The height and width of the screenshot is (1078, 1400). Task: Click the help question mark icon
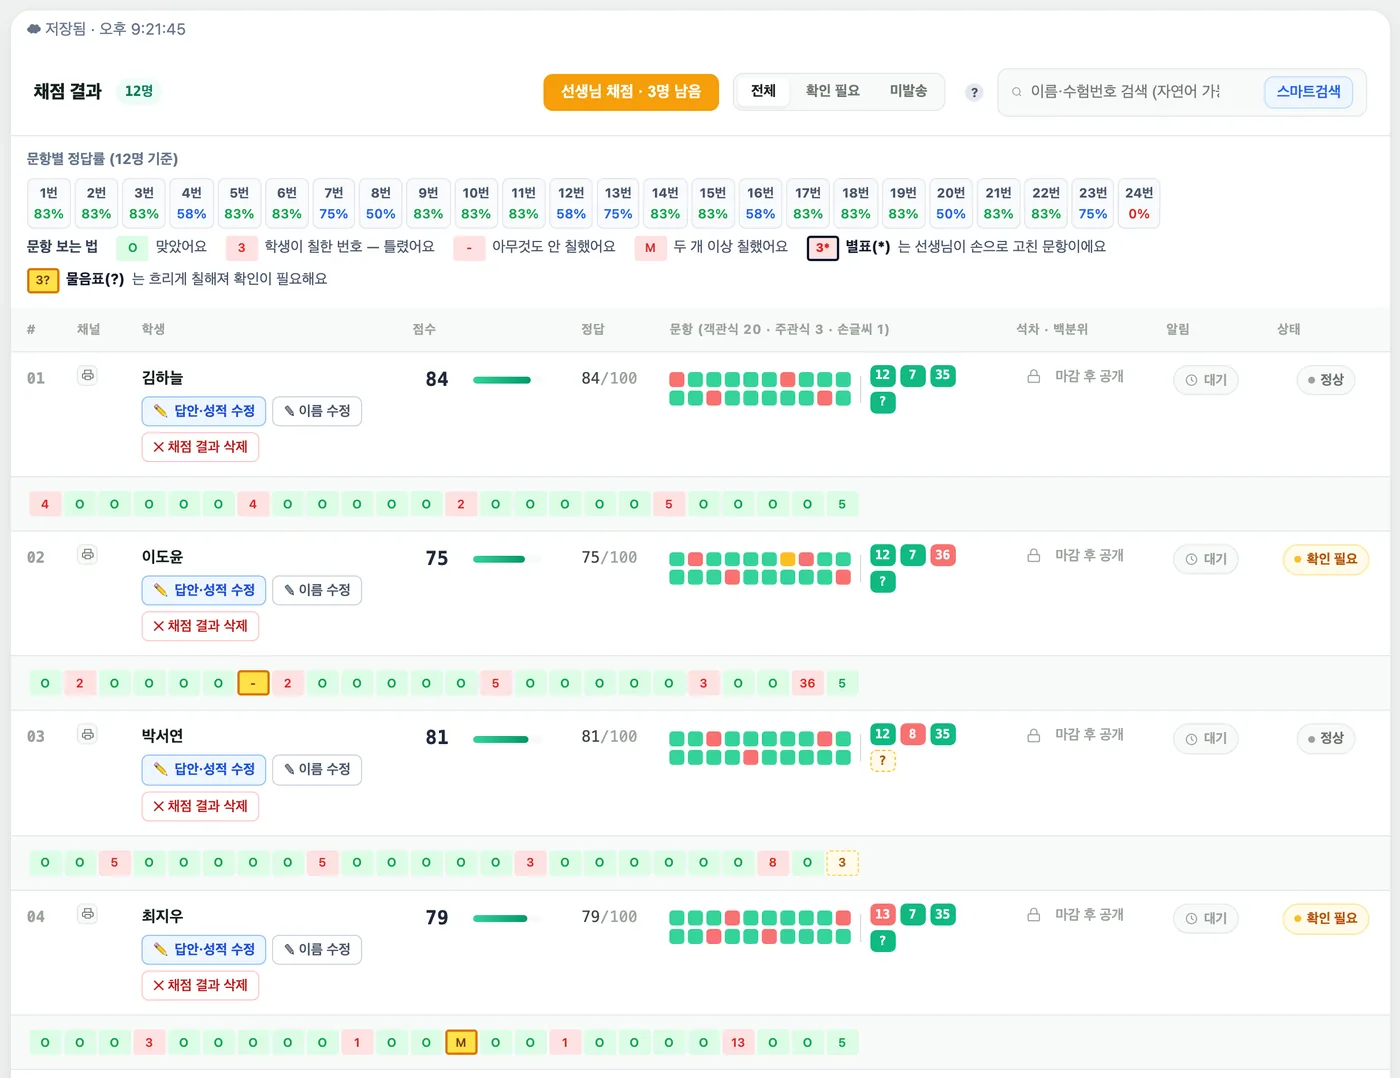click(974, 92)
